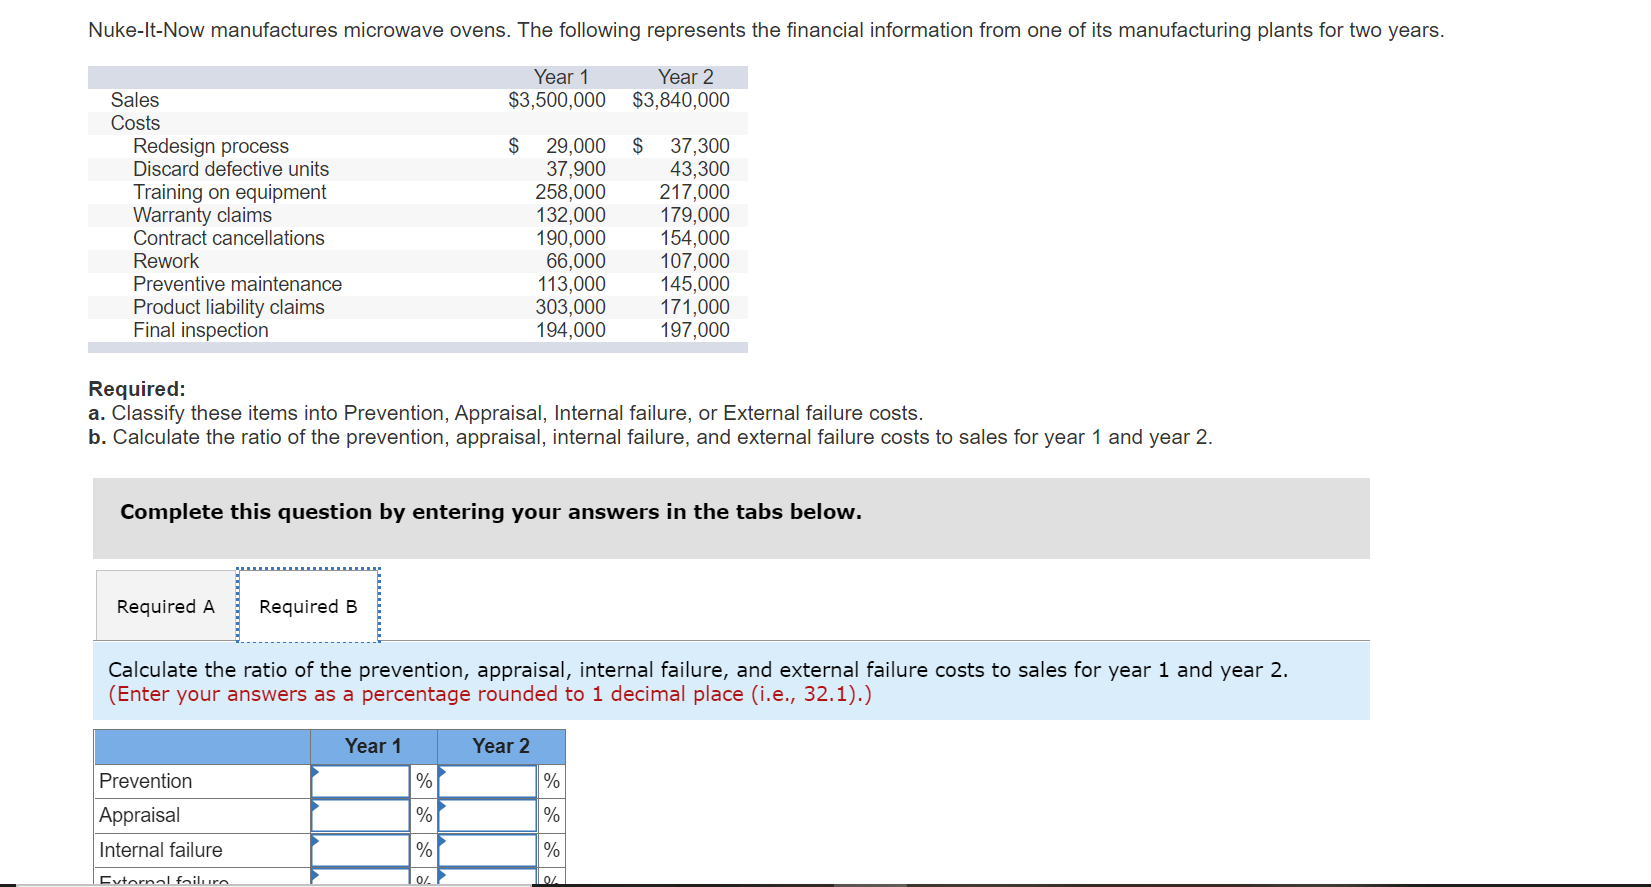Screen dimensions: 1651x887
Task: Click the 'Required:' heading
Action: click(x=137, y=389)
